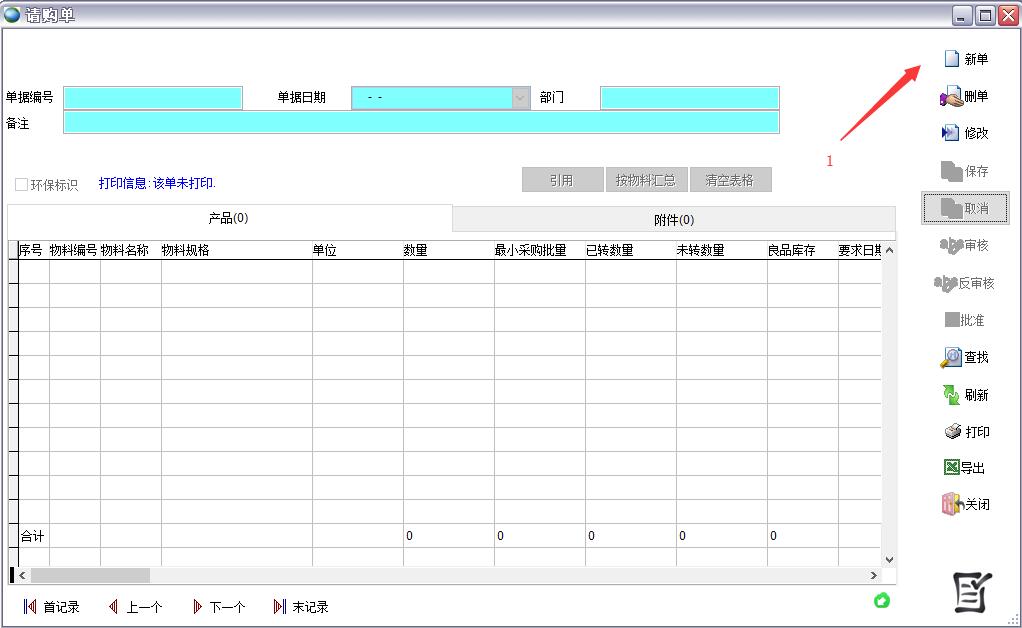Open 查找 (Search) magnifier icon
This screenshot has height=628, width=1022.
[x=950, y=358]
